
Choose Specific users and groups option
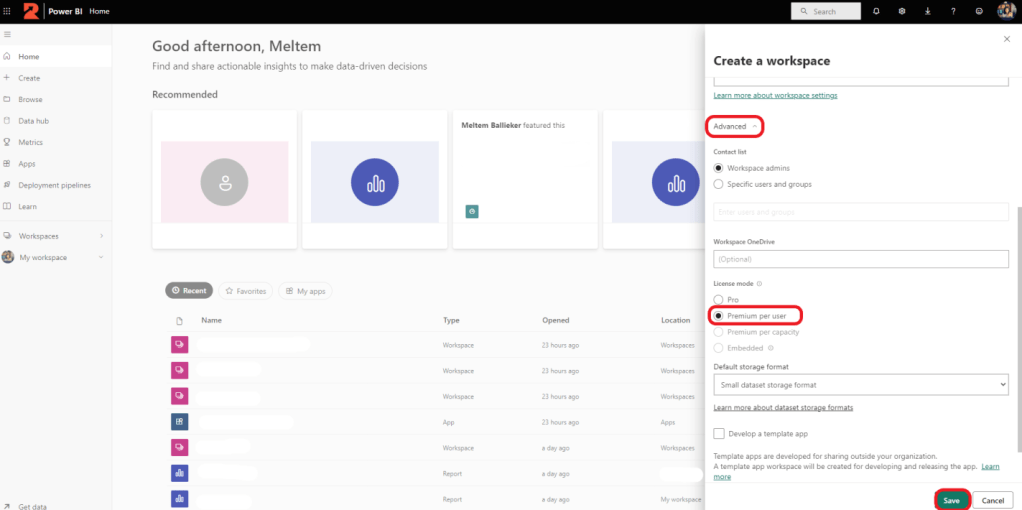718,184
